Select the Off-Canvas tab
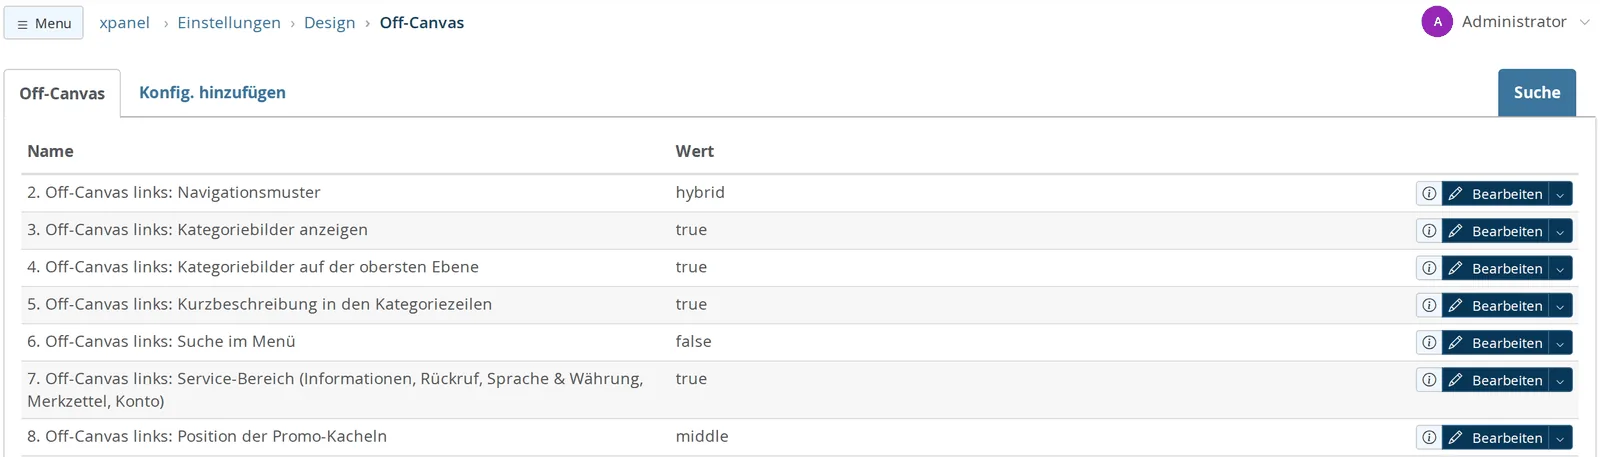1600x457 pixels. coord(62,93)
